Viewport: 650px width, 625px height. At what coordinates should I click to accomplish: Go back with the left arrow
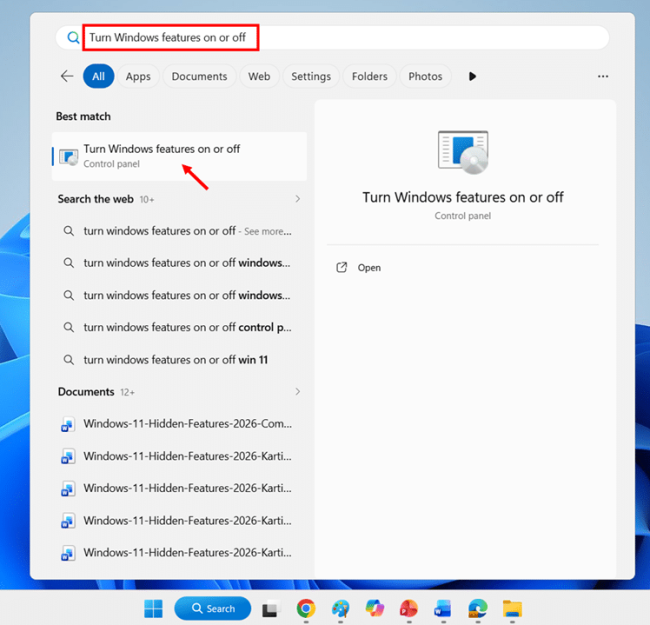point(67,76)
